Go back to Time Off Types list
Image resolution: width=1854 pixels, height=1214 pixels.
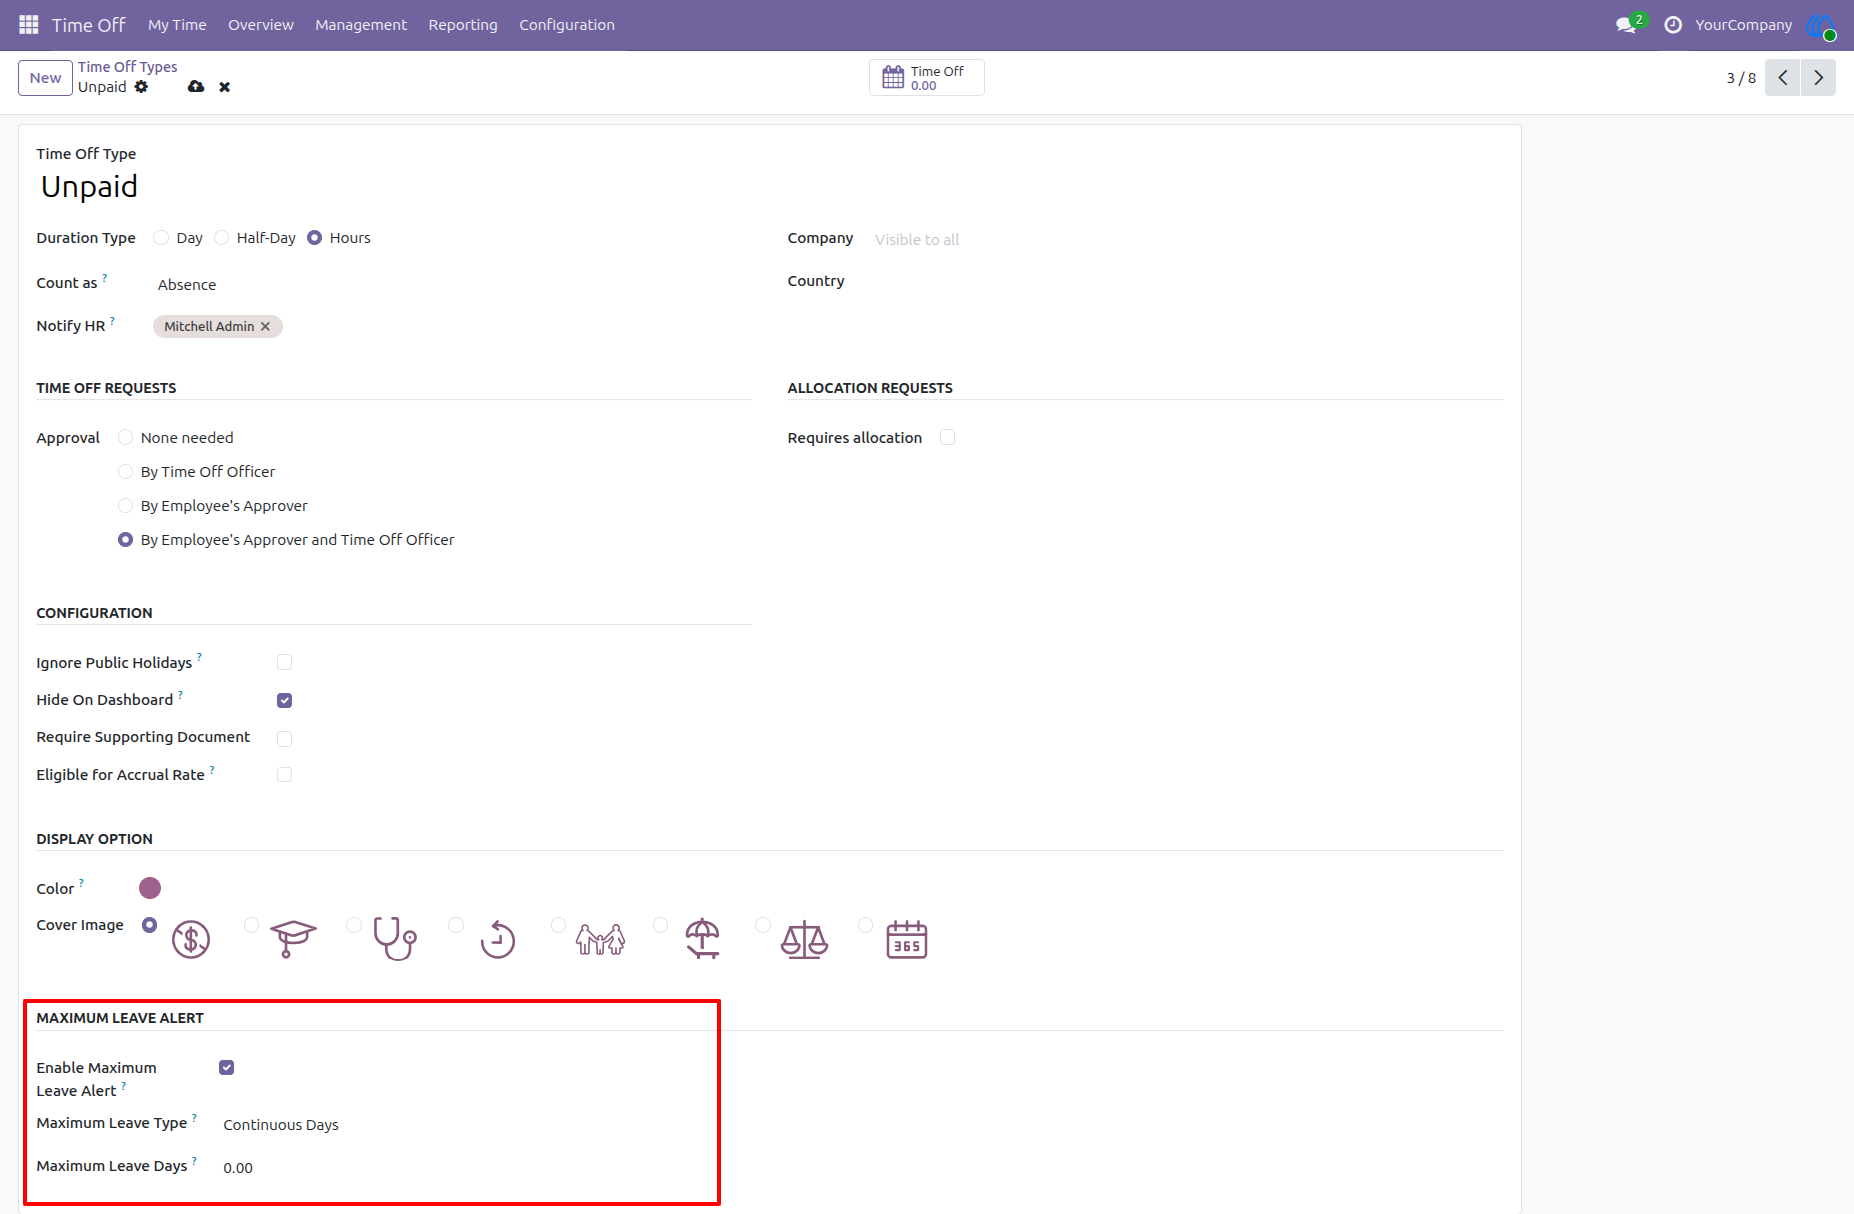pos(128,67)
